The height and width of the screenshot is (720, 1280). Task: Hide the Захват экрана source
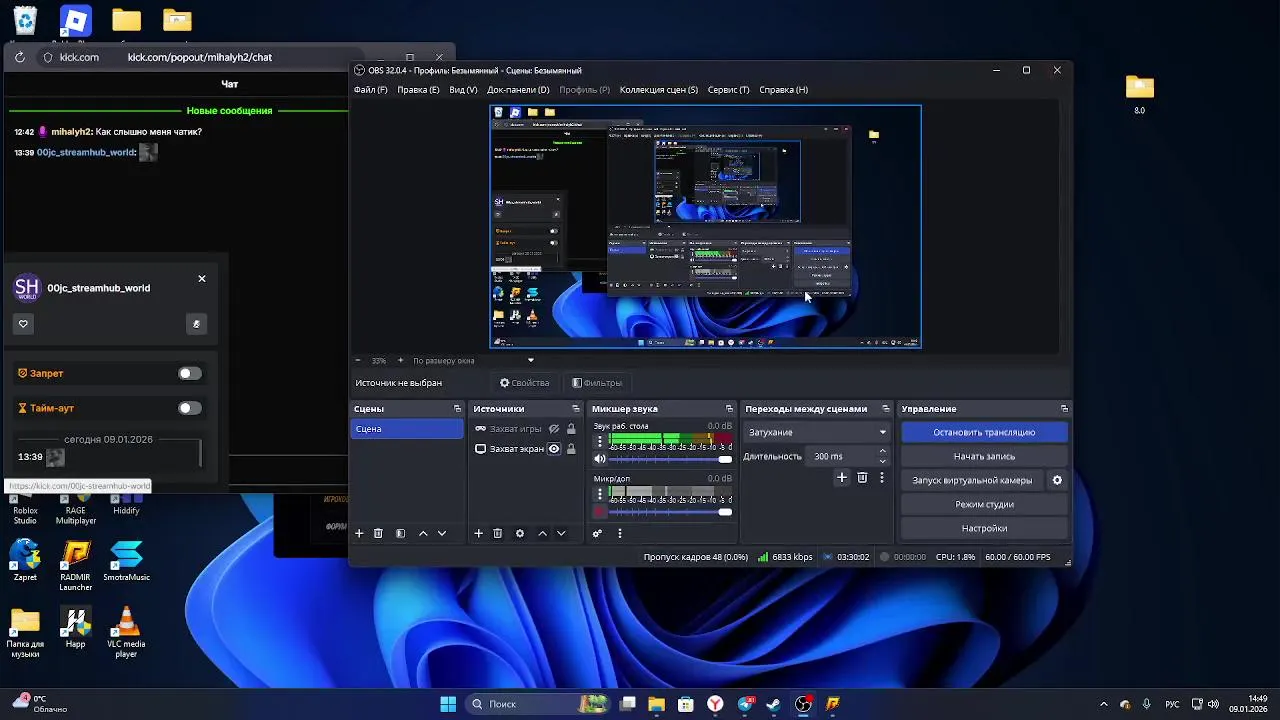coord(554,449)
